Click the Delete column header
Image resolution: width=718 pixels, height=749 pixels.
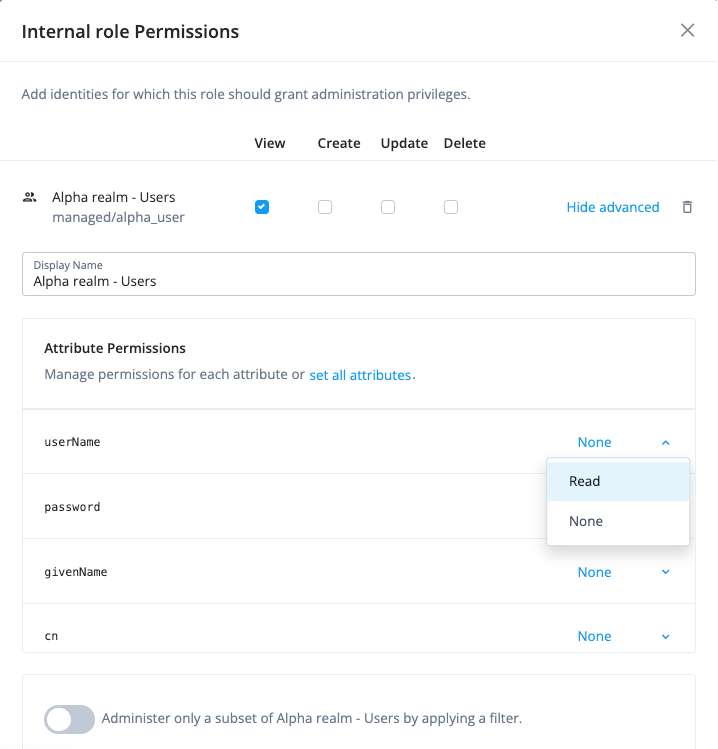point(464,143)
